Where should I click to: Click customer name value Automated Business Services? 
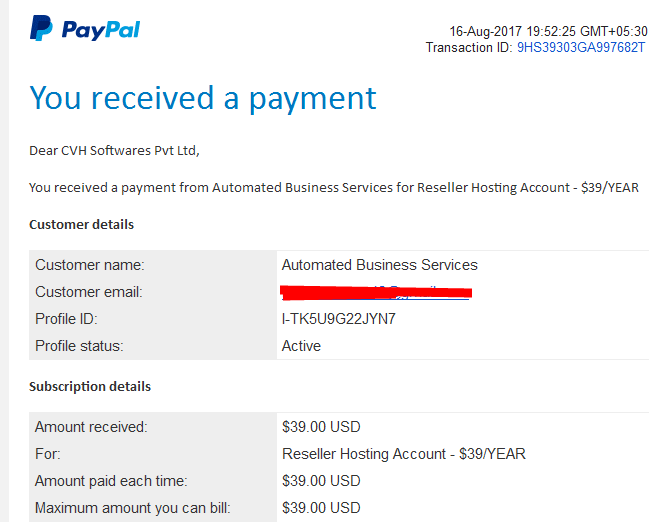(380, 265)
